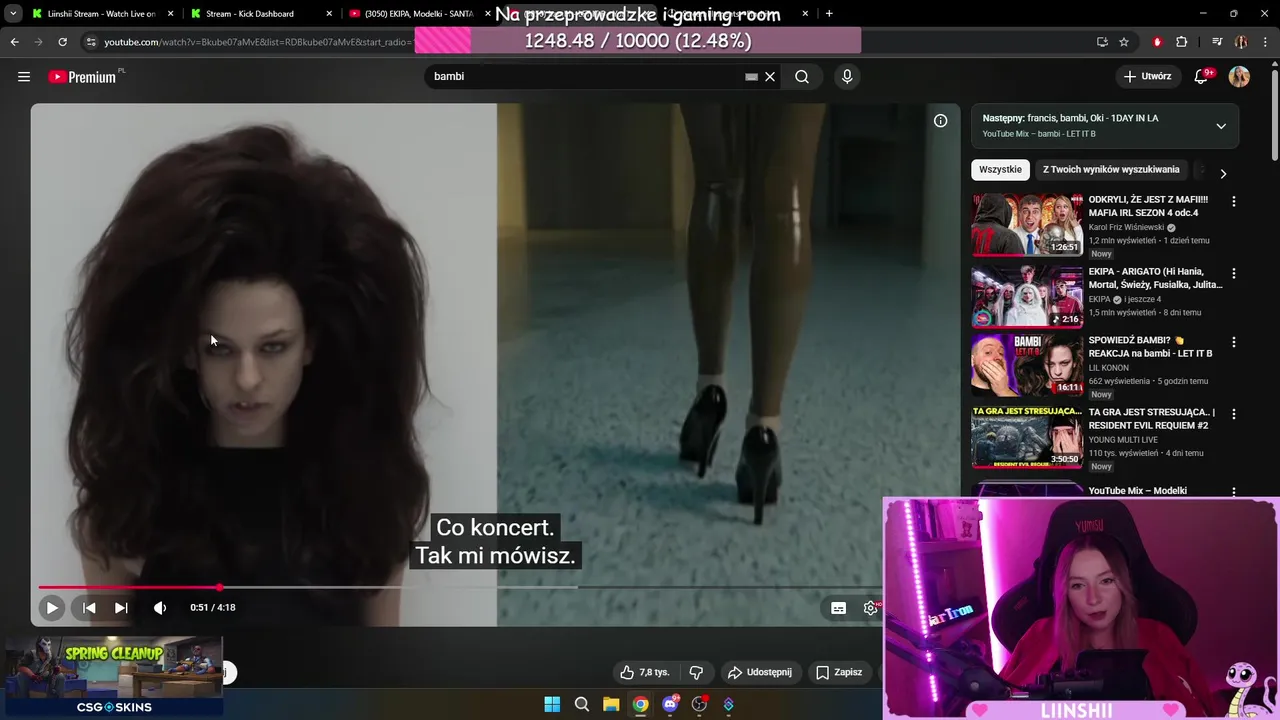Open Discord from the taskbar
Viewport: 1280px width, 720px height.
670,704
